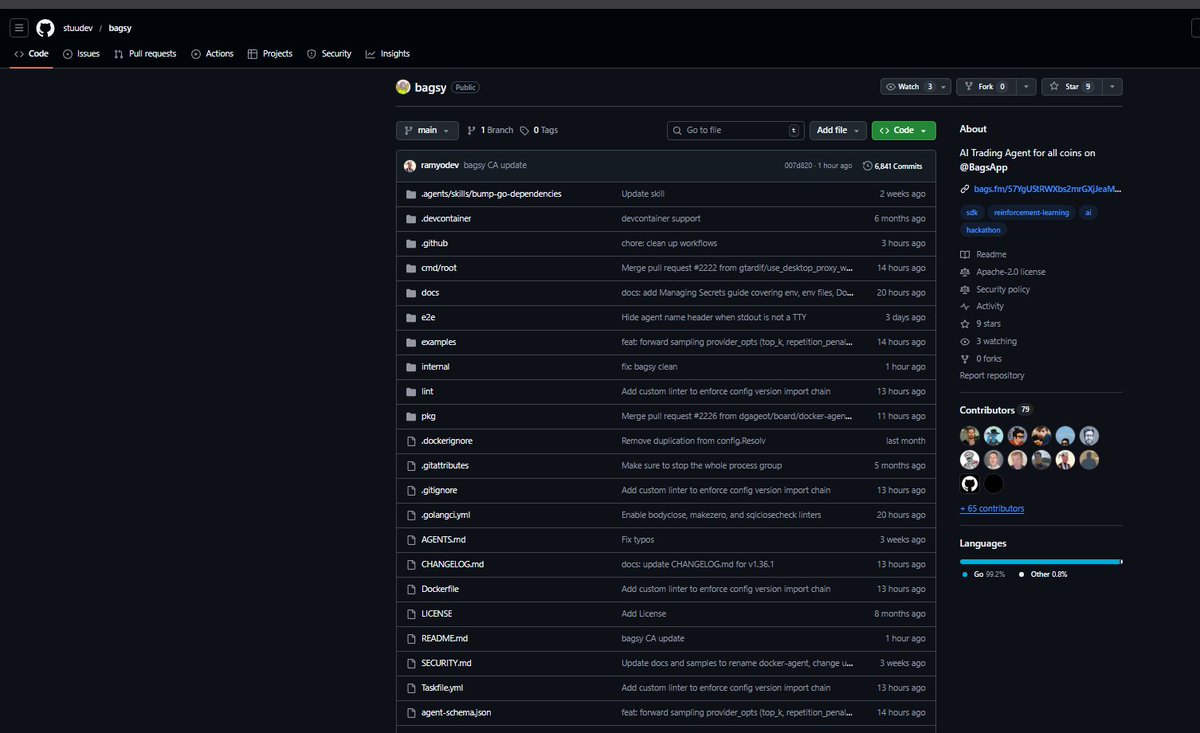Open the hamburger navigation menu
Screen dimensions: 1200x733
tap(19, 28)
